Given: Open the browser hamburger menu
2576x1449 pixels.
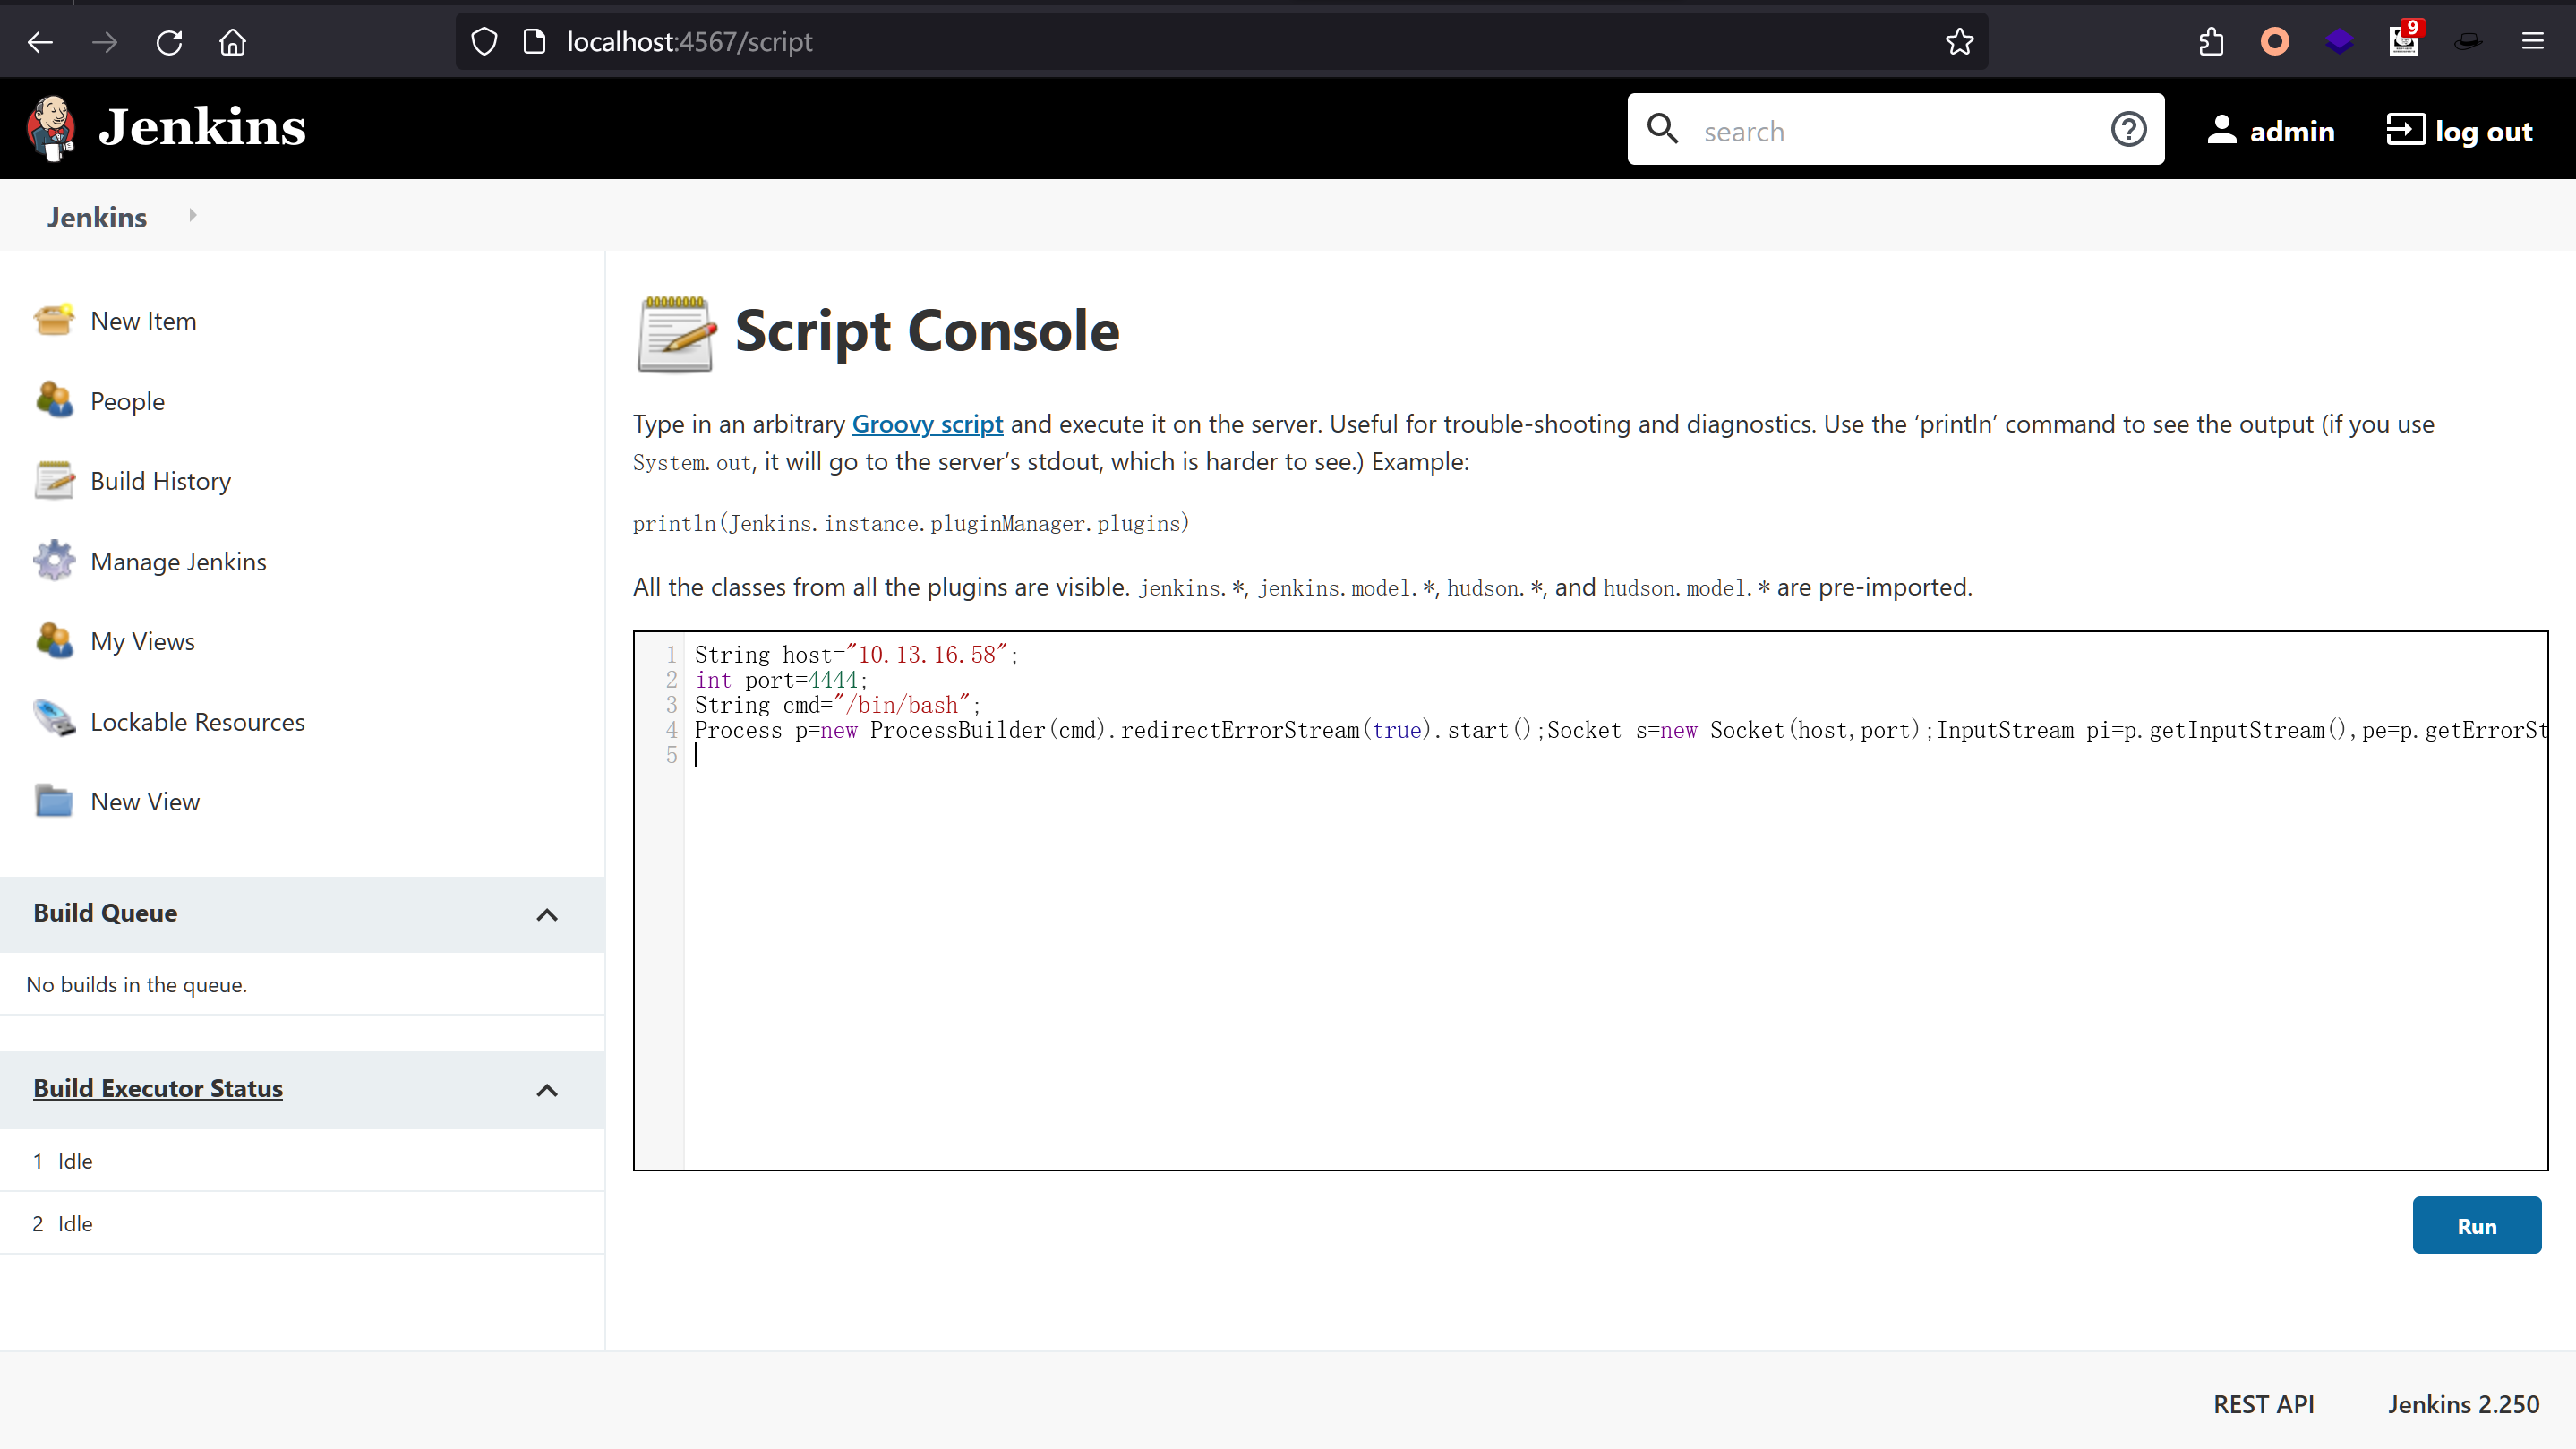Looking at the screenshot, I should [x=2532, y=42].
